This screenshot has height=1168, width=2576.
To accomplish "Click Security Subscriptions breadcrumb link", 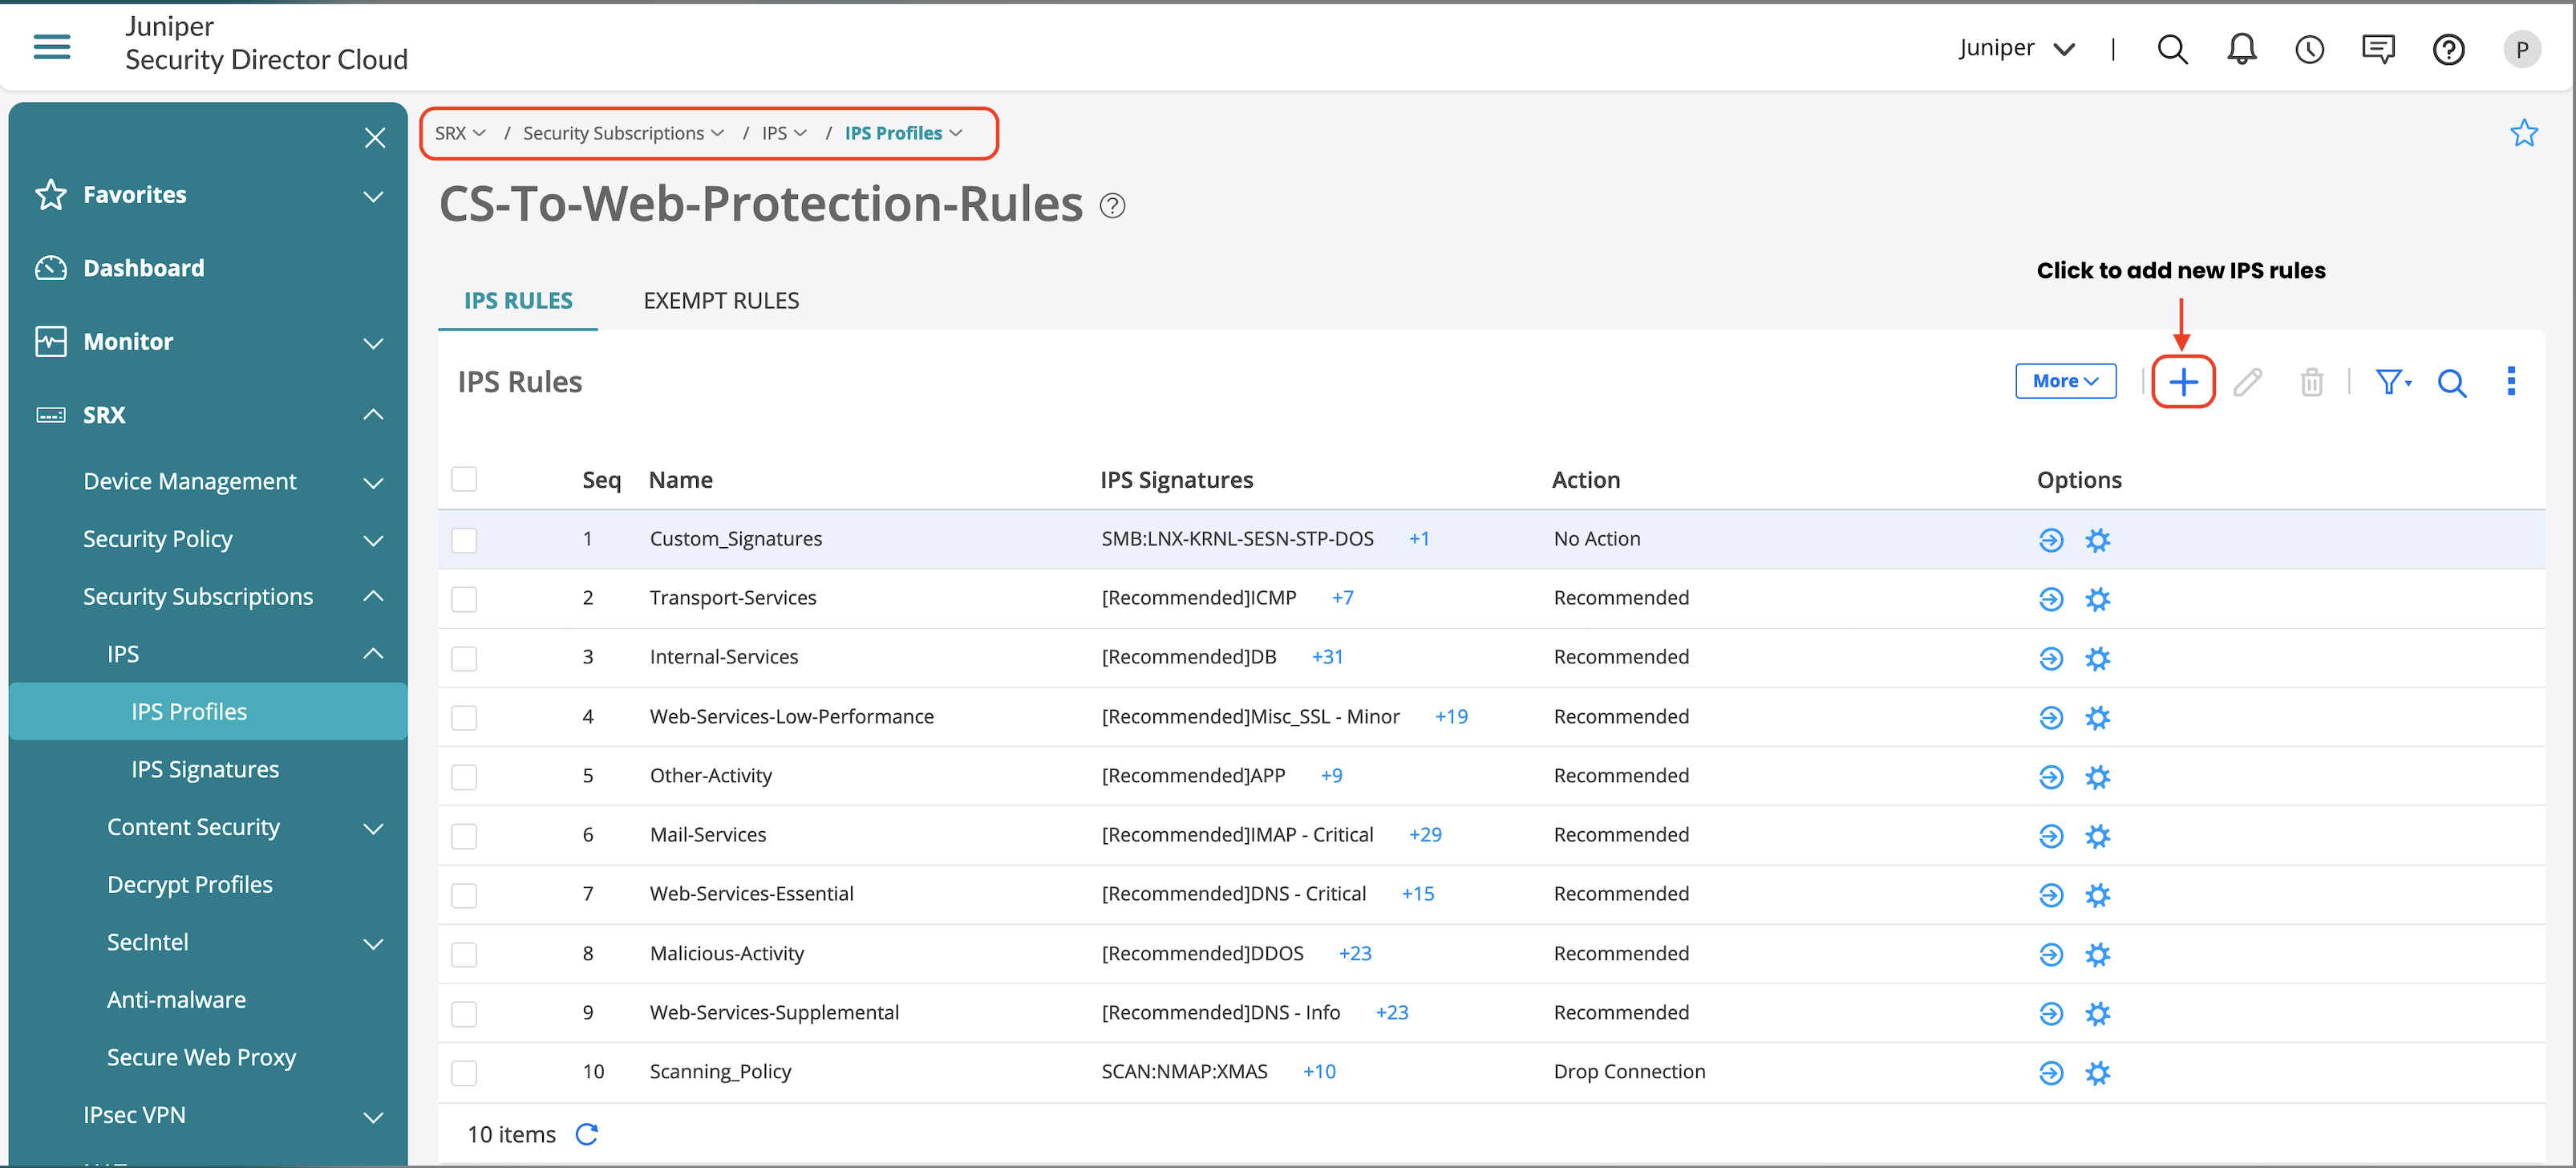I will pyautogui.click(x=613, y=133).
